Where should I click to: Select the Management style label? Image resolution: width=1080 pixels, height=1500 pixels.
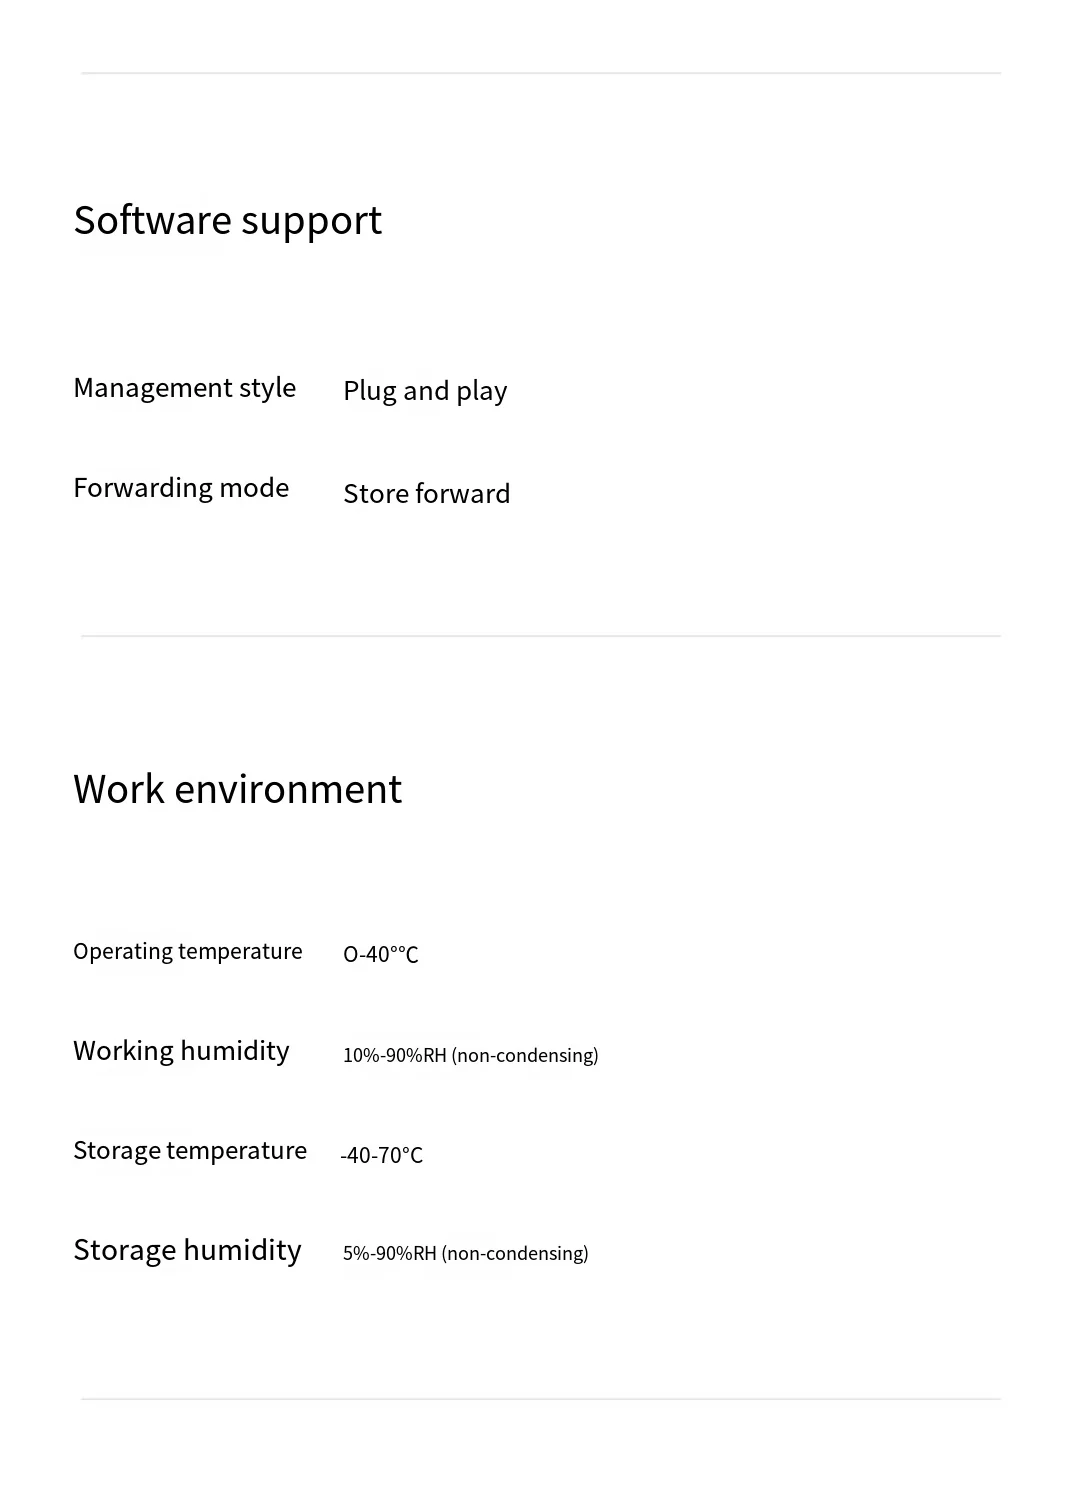184,388
